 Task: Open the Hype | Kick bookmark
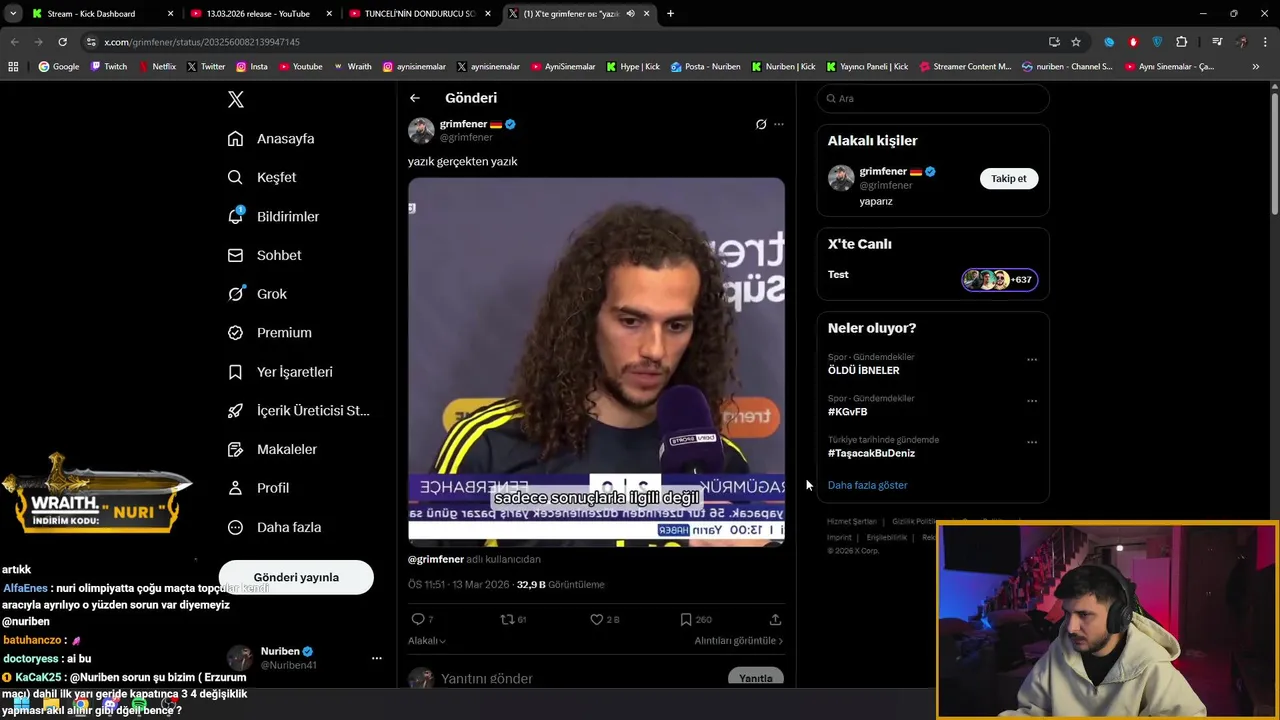(633, 66)
